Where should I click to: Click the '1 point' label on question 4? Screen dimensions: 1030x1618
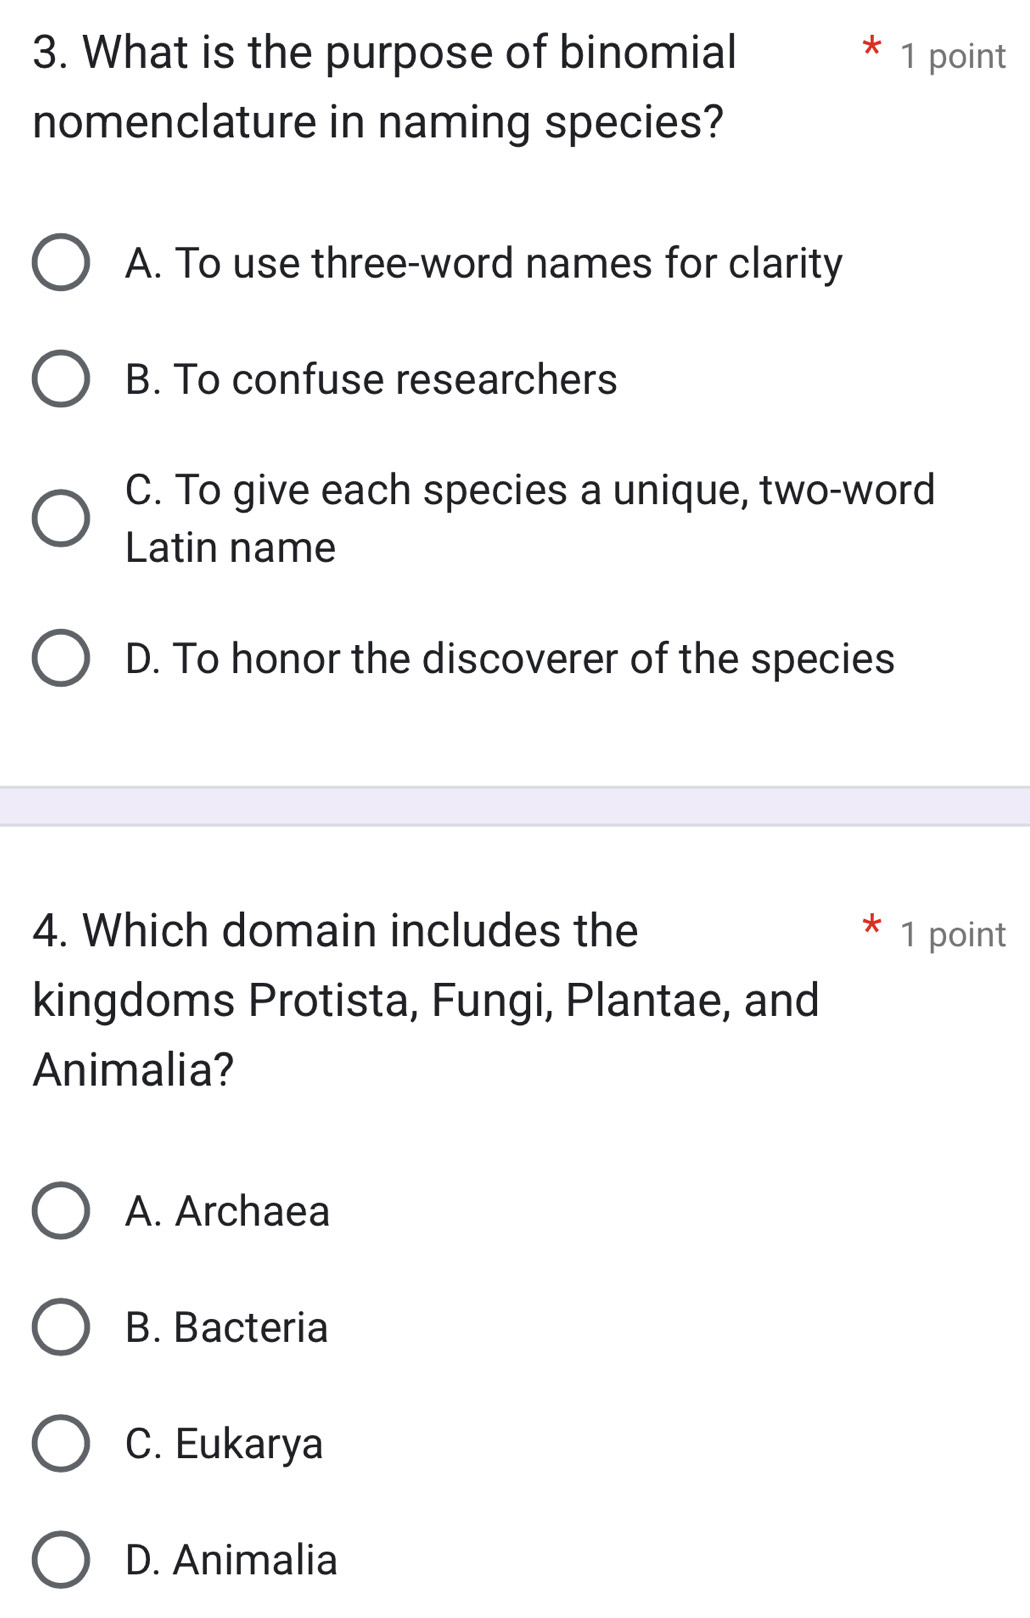click(x=952, y=934)
